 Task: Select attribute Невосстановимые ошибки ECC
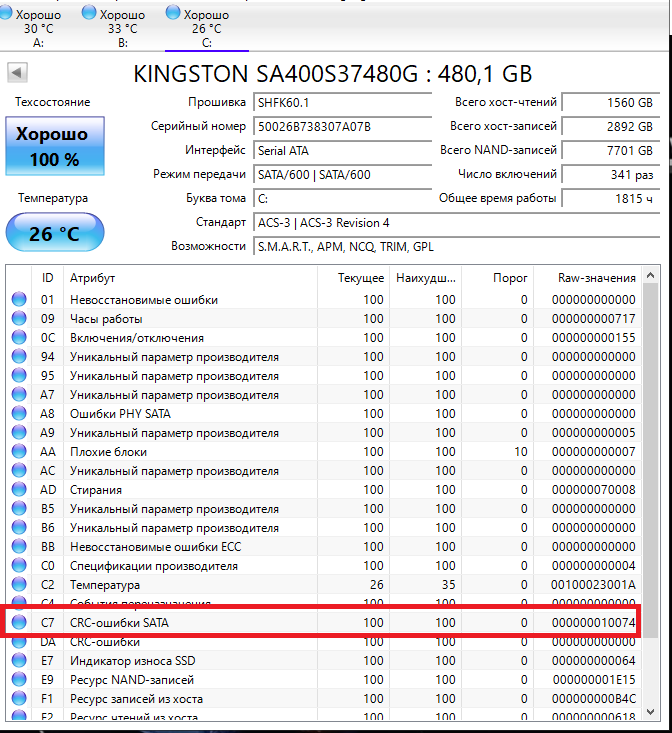(156, 546)
